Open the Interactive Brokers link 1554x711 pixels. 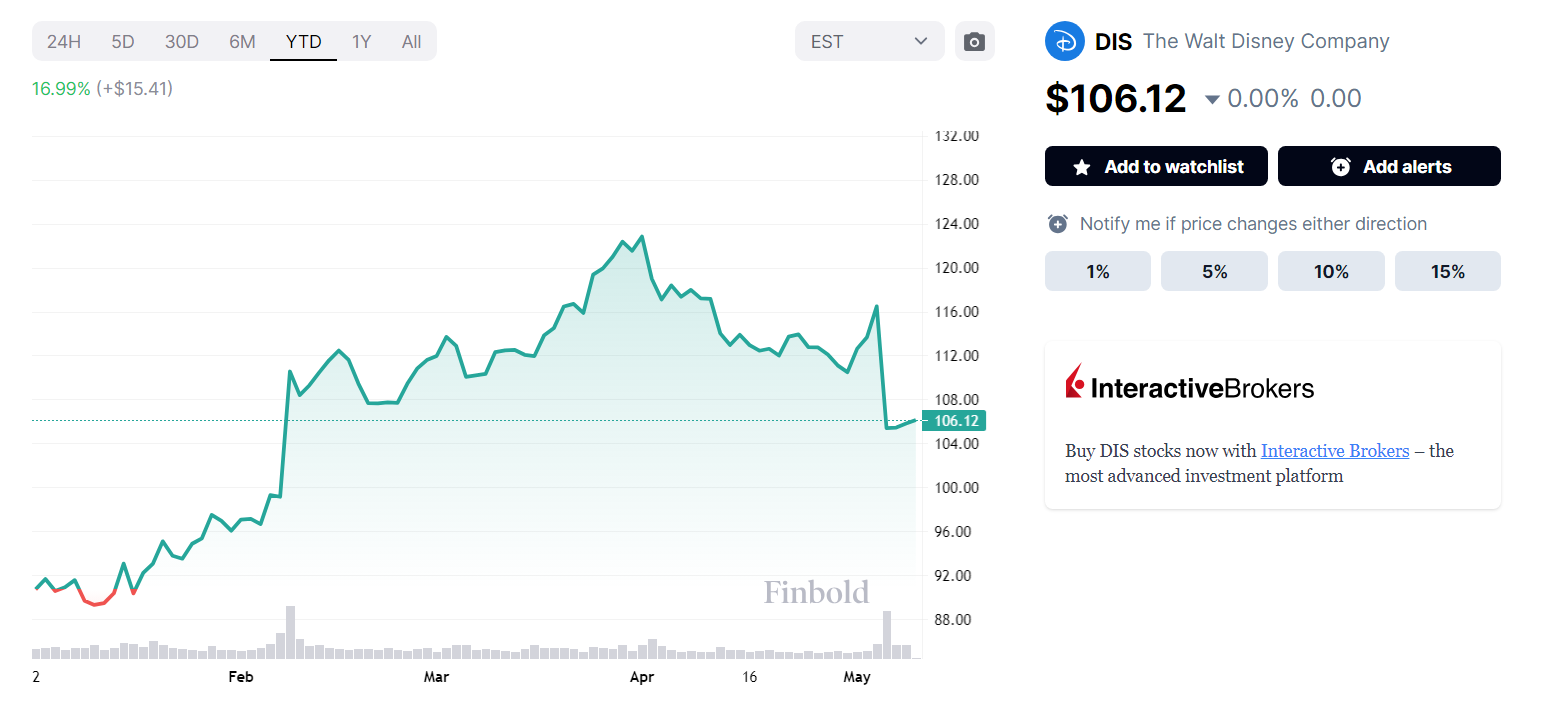pos(1334,451)
